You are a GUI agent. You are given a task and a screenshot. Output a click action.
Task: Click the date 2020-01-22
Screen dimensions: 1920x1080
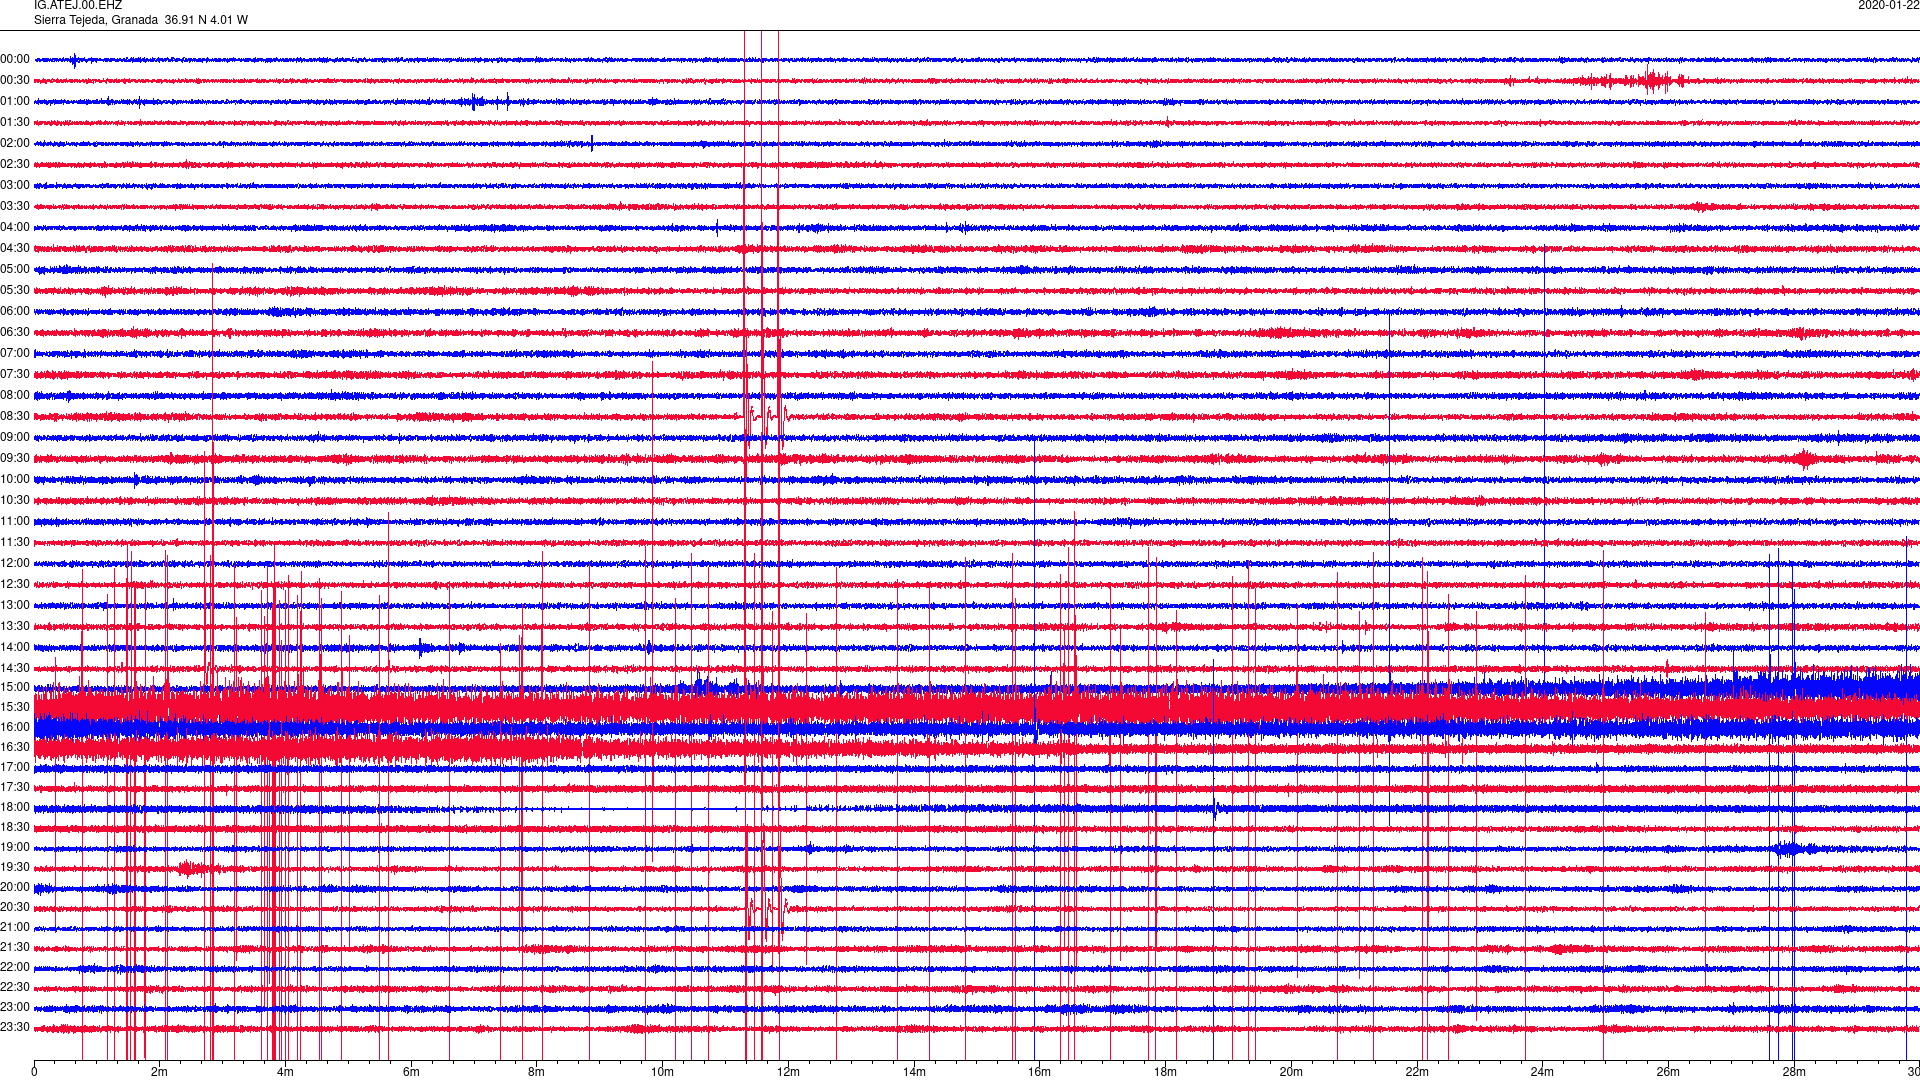1888,6
